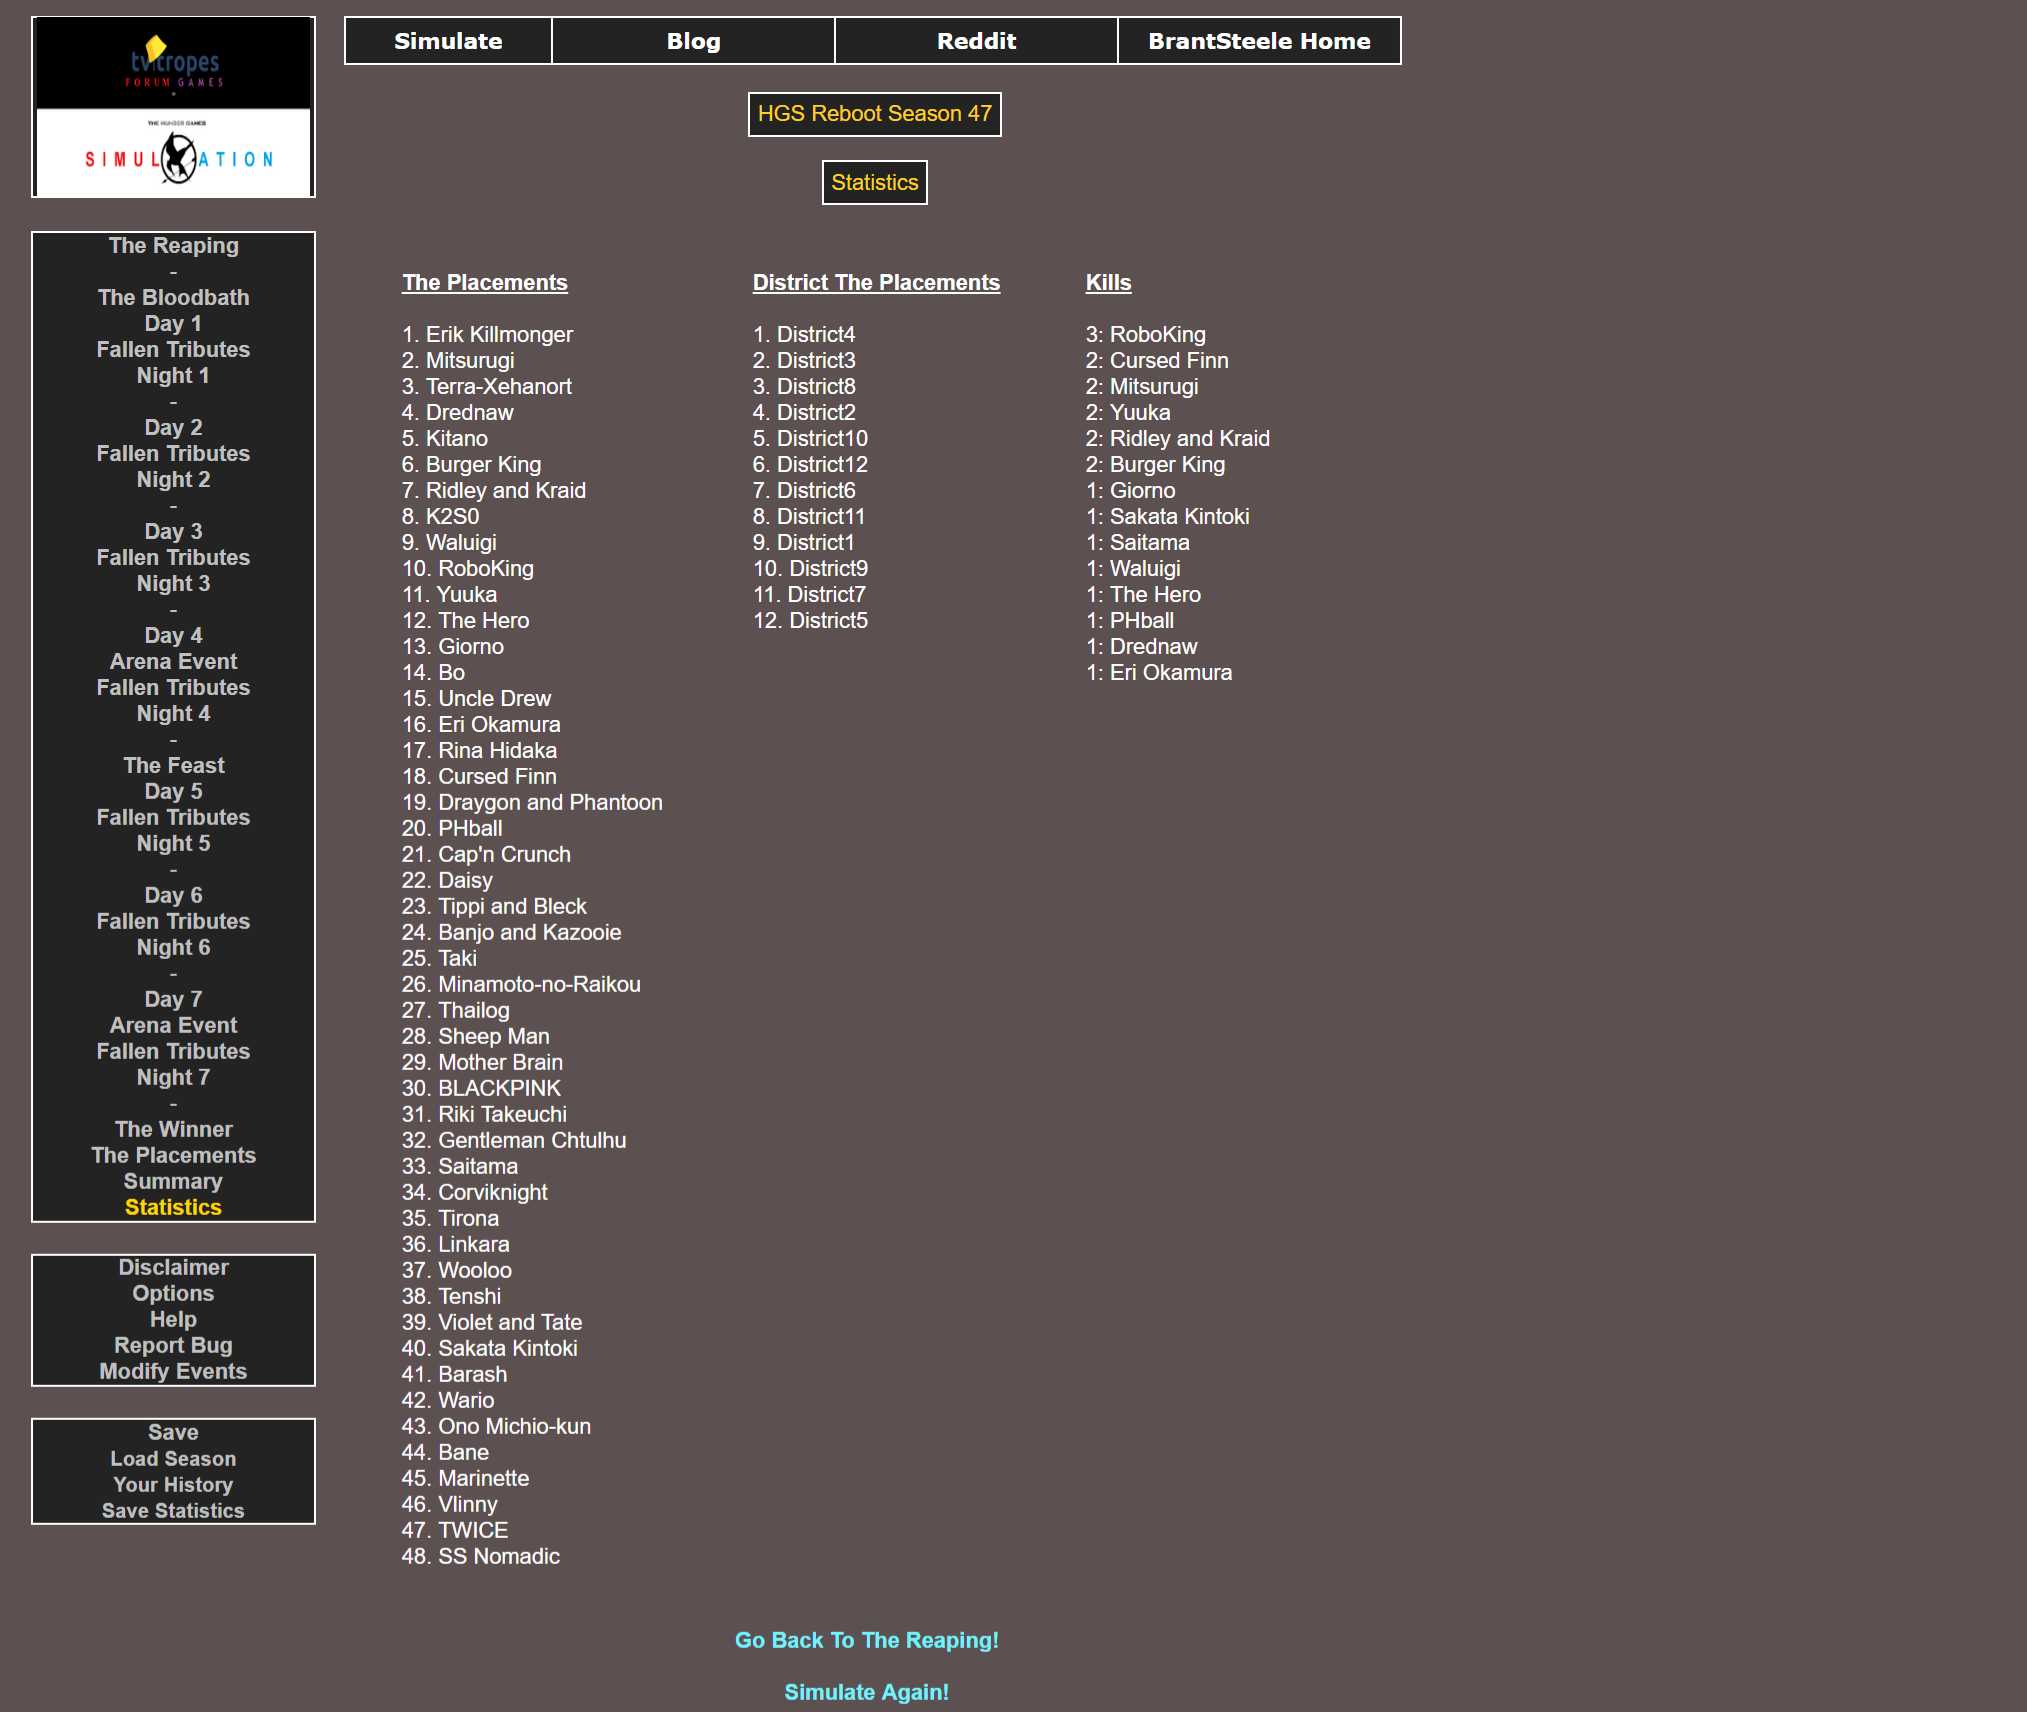The width and height of the screenshot is (2027, 1712).
Task: Open the Simulate menu tab
Action: [x=448, y=41]
